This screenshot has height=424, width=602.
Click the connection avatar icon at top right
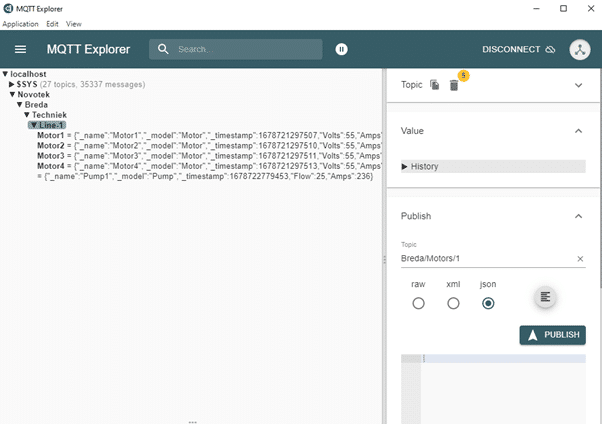click(x=580, y=49)
